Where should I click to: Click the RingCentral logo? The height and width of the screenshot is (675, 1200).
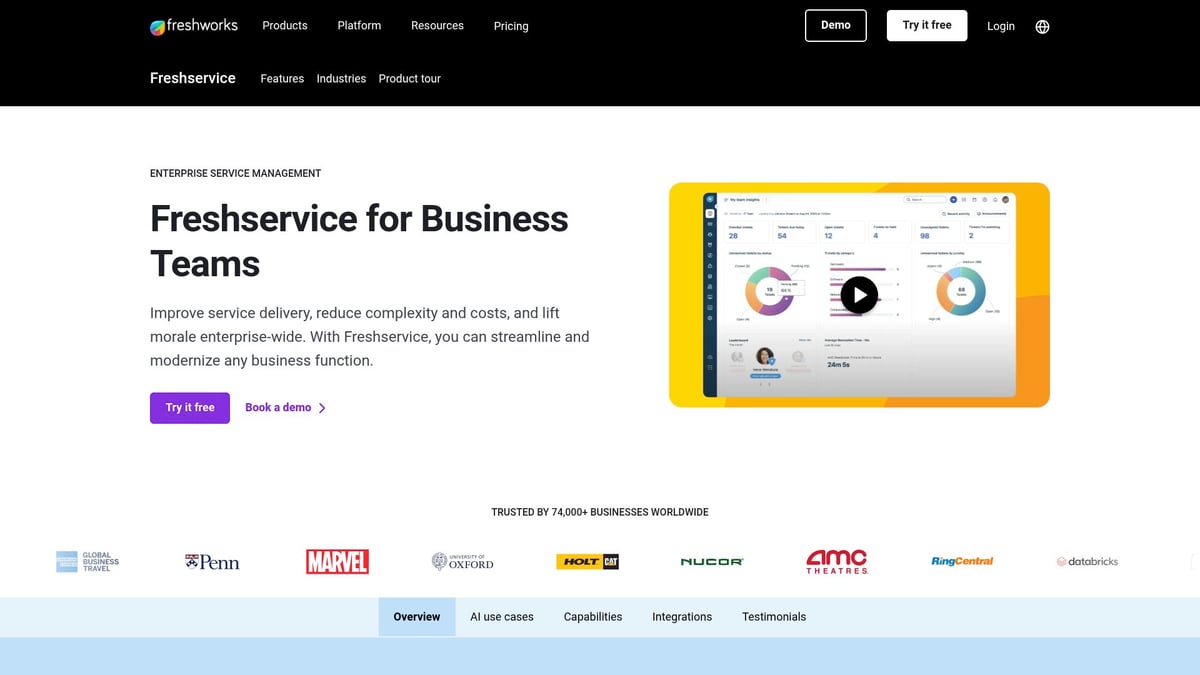(x=962, y=562)
